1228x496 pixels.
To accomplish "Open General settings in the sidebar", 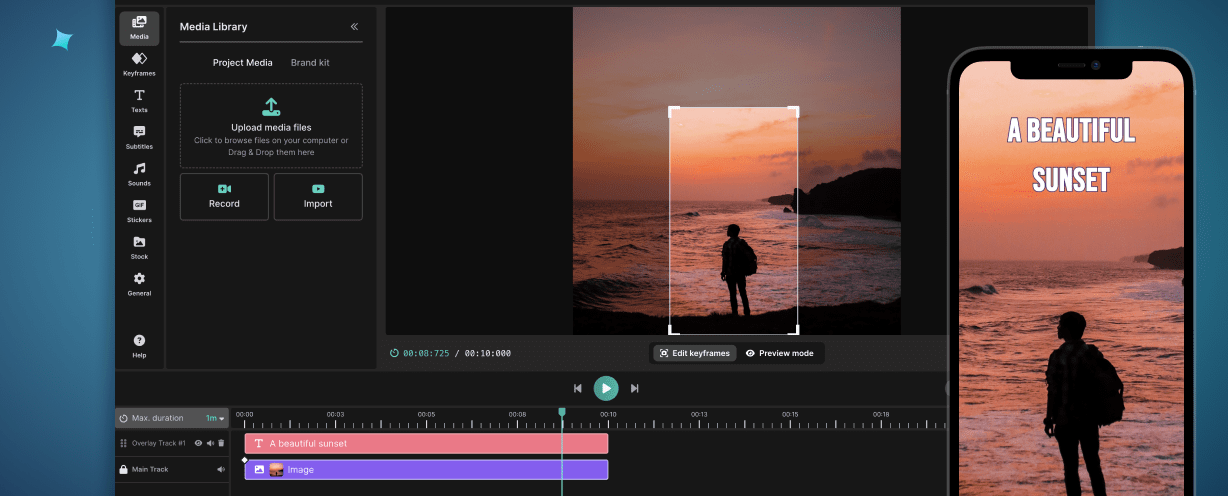I will pyautogui.click(x=139, y=285).
